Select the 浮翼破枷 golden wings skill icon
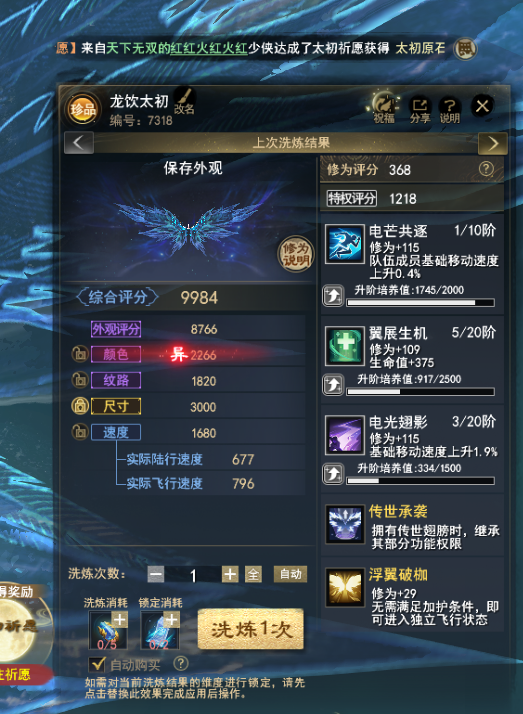The width and height of the screenshot is (523, 714). pyautogui.click(x=345, y=587)
